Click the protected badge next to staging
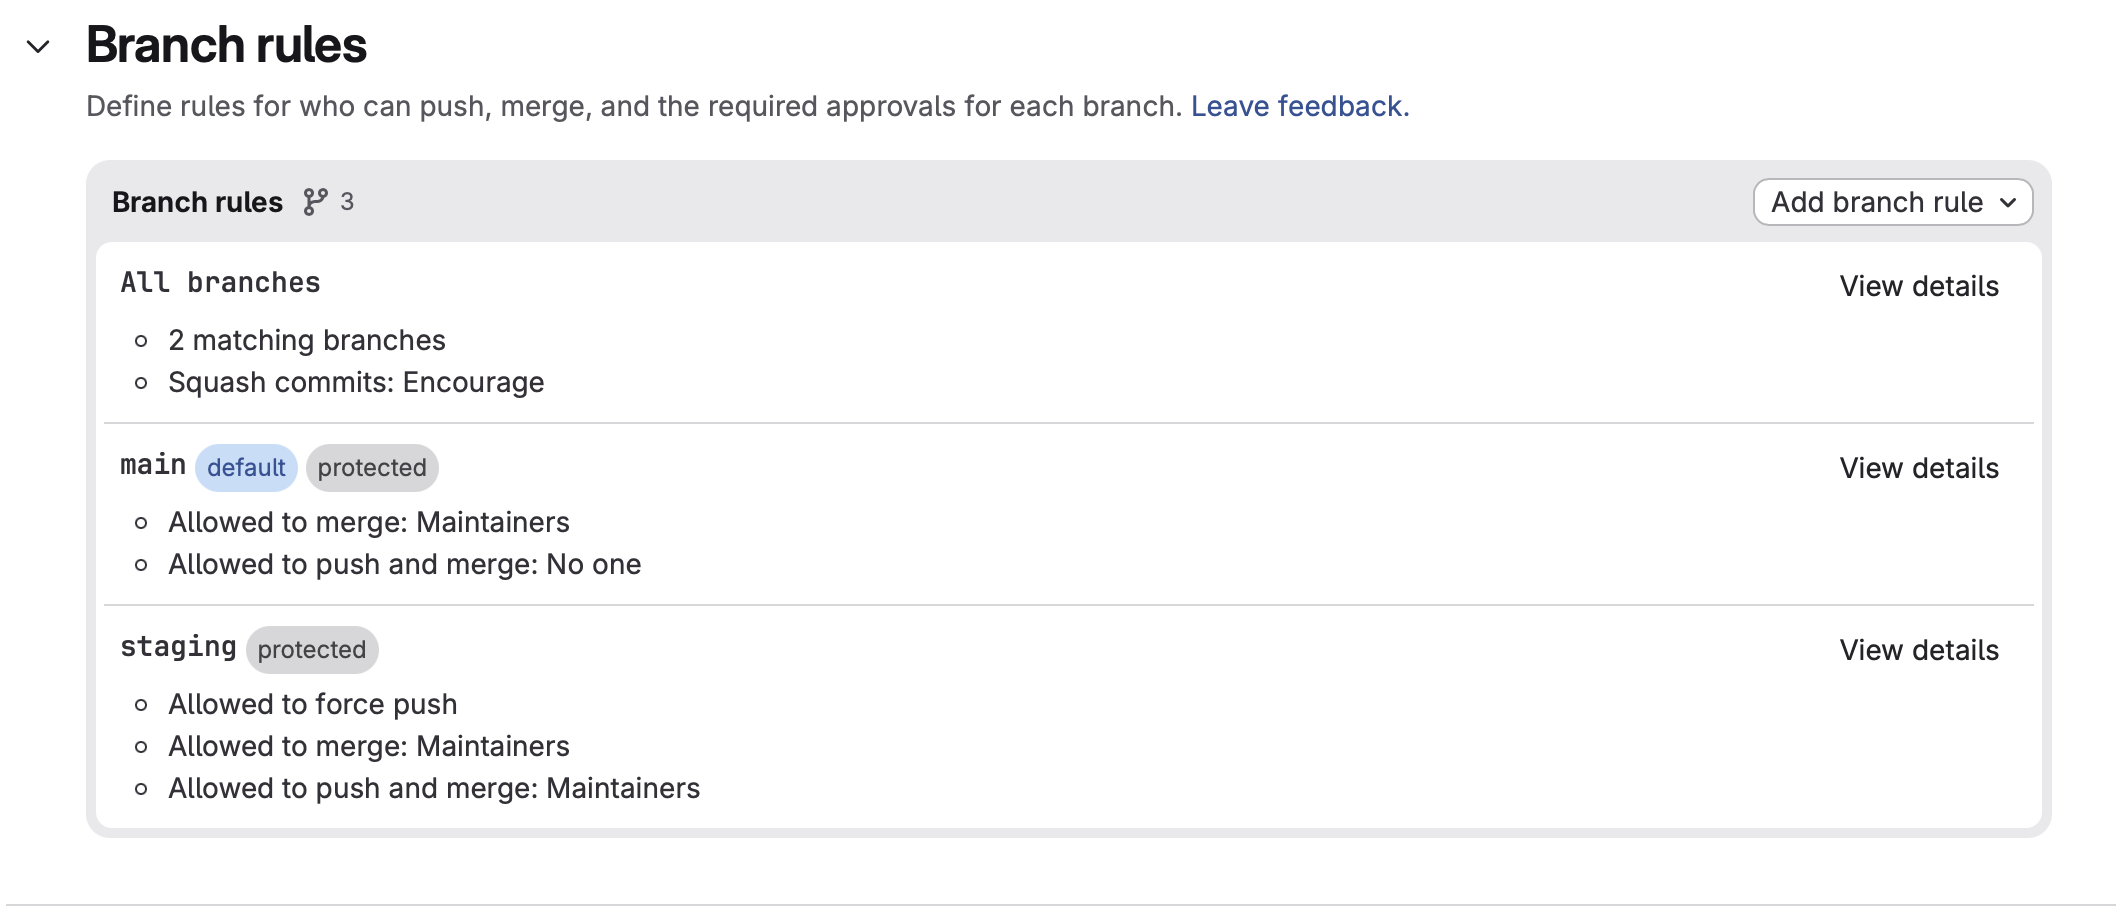 312,650
